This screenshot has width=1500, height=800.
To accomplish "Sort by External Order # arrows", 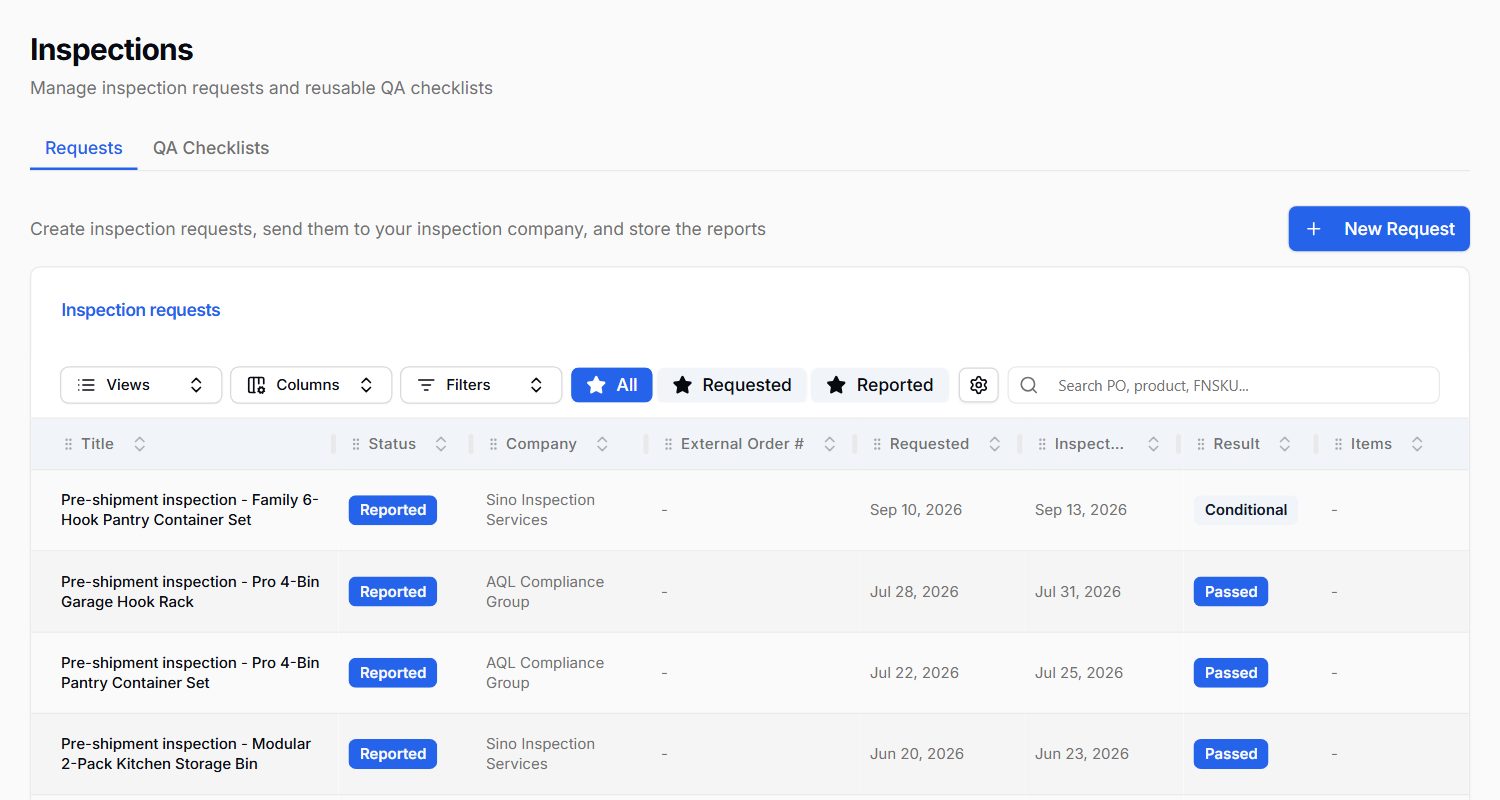I will click(x=830, y=444).
